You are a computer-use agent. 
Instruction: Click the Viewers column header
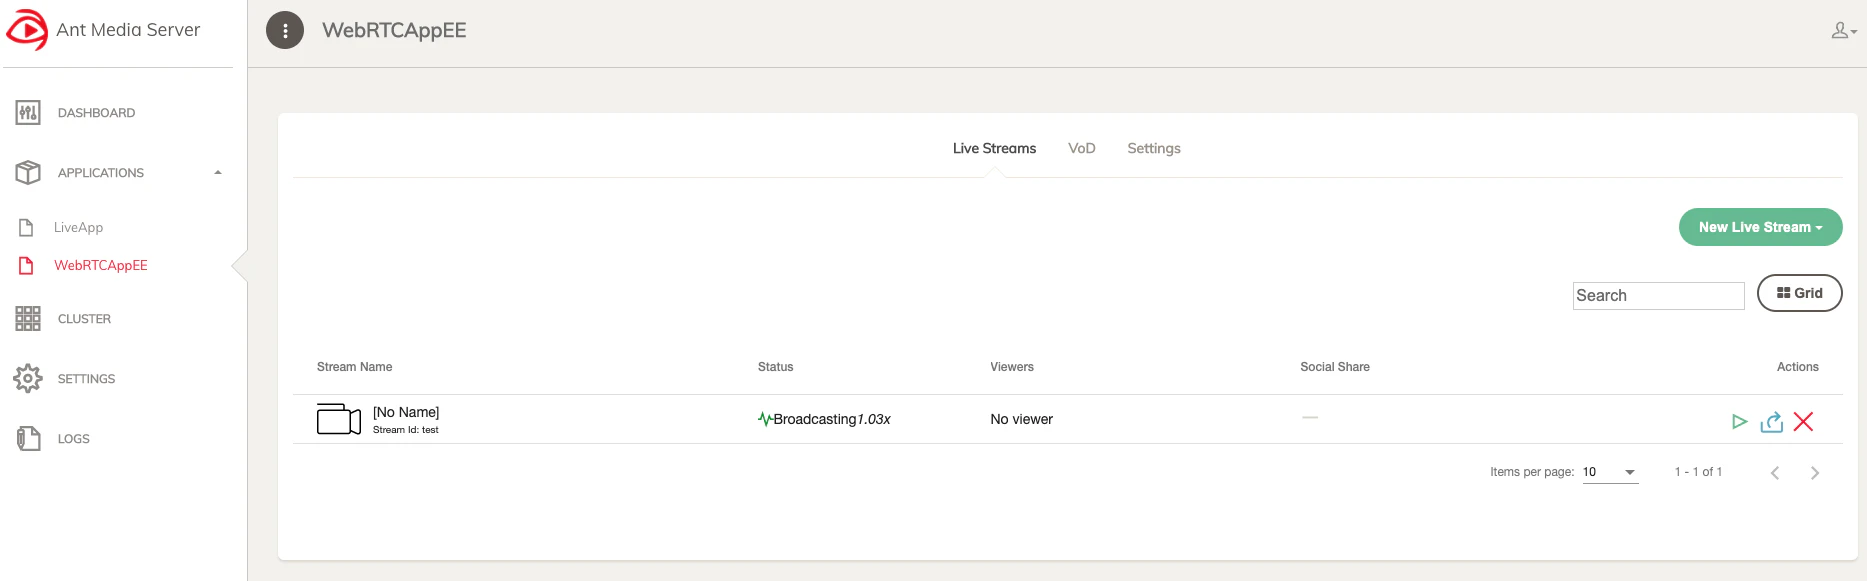pyautogui.click(x=1012, y=367)
